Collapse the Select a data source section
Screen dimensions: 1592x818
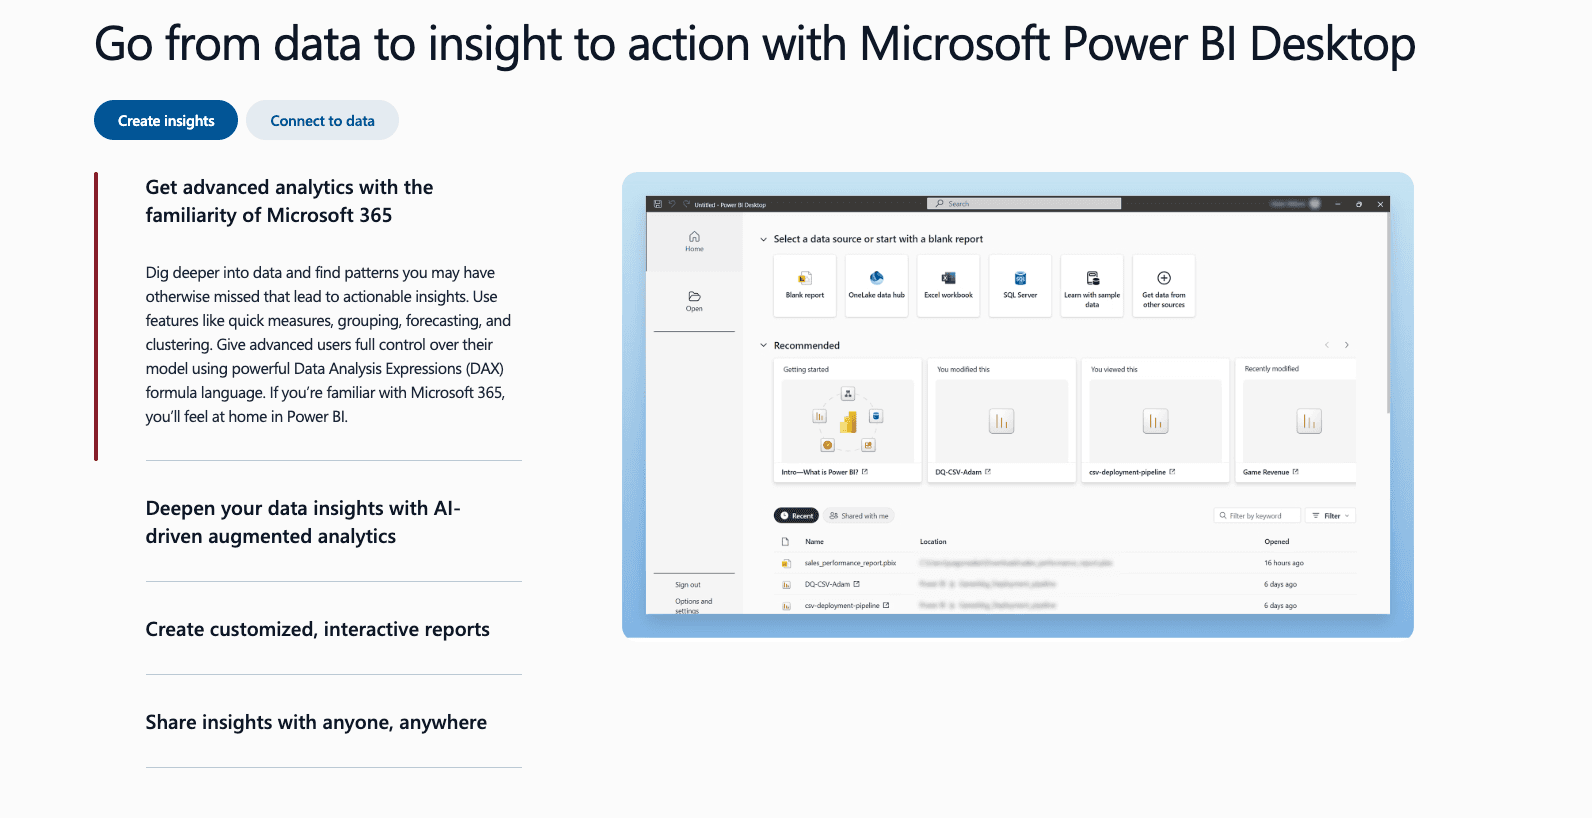(x=764, y=239)
